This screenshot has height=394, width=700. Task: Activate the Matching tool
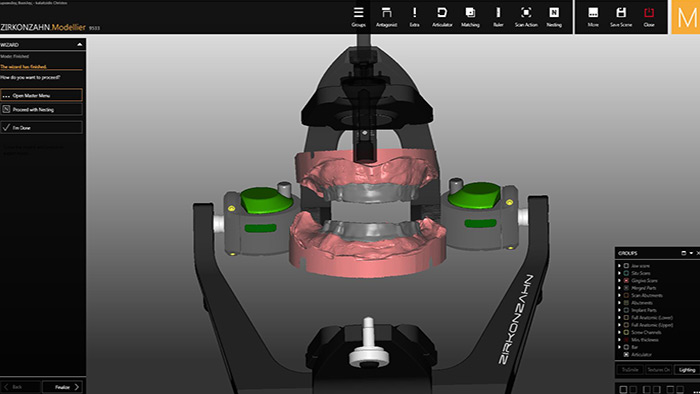[x=470, y=17]
